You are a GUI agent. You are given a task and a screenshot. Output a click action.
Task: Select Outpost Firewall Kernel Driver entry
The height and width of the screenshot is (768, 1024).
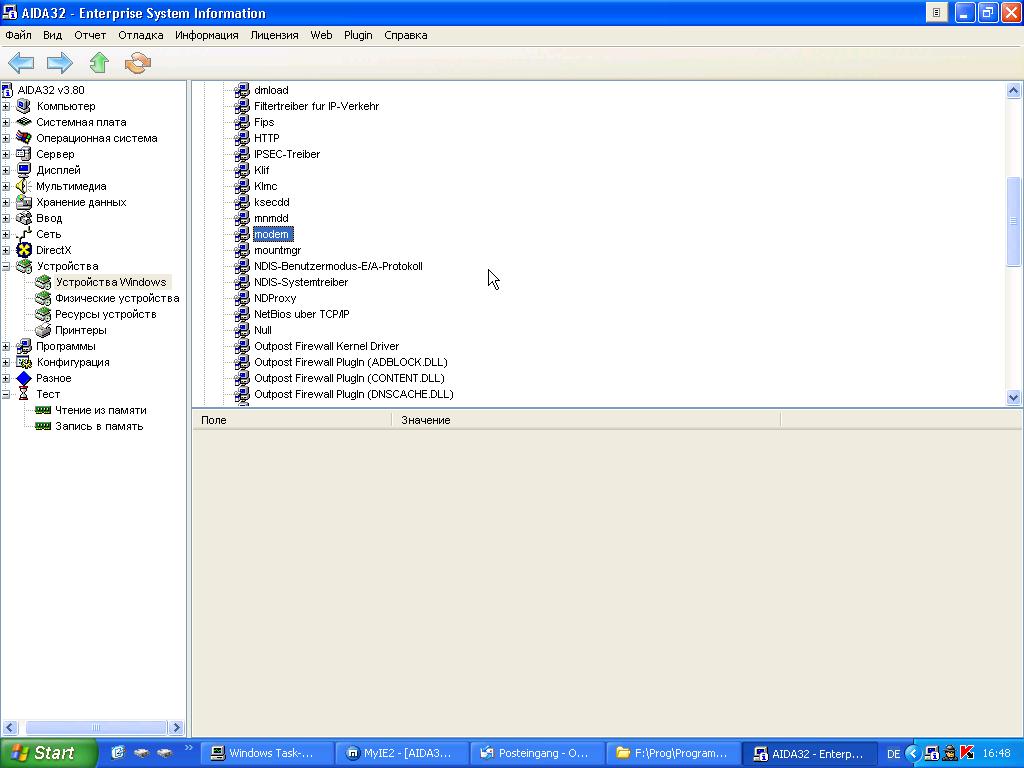(327, 346)
